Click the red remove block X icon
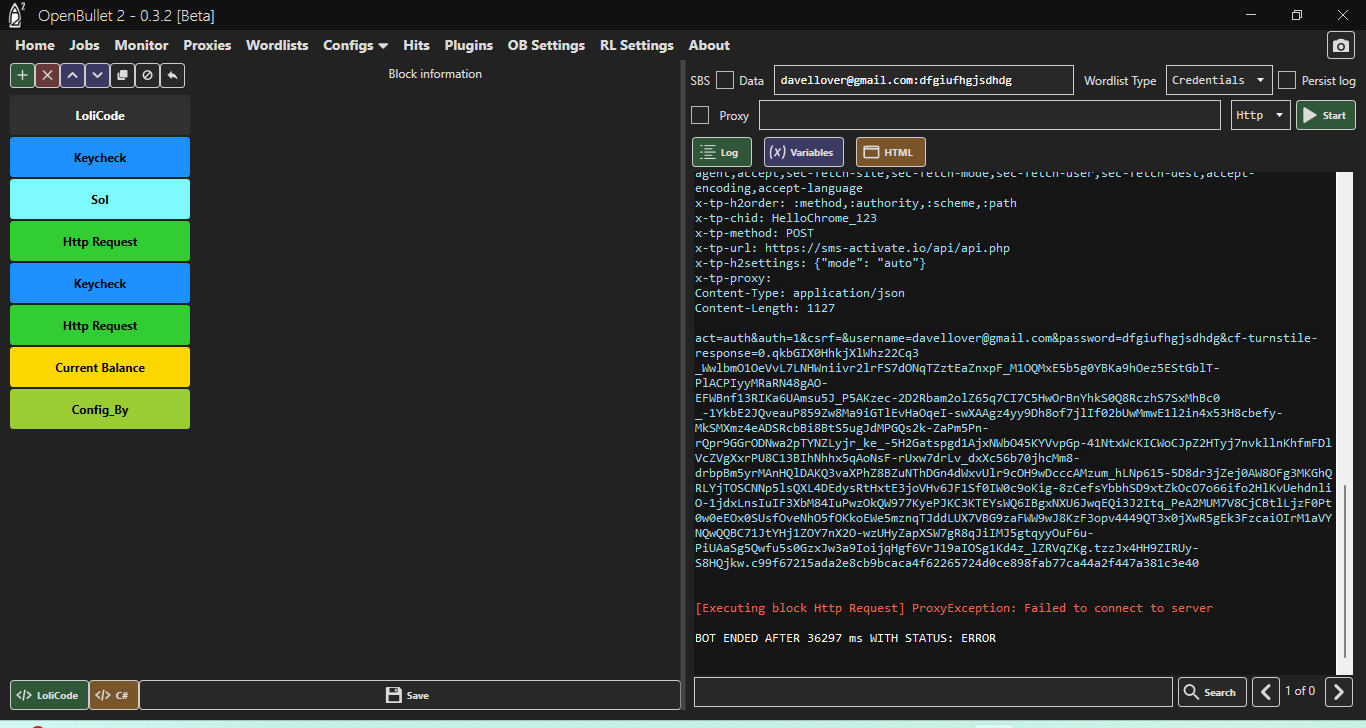Screen dimensions: 1366x728 pyautogui.click(x=47, y=75)
